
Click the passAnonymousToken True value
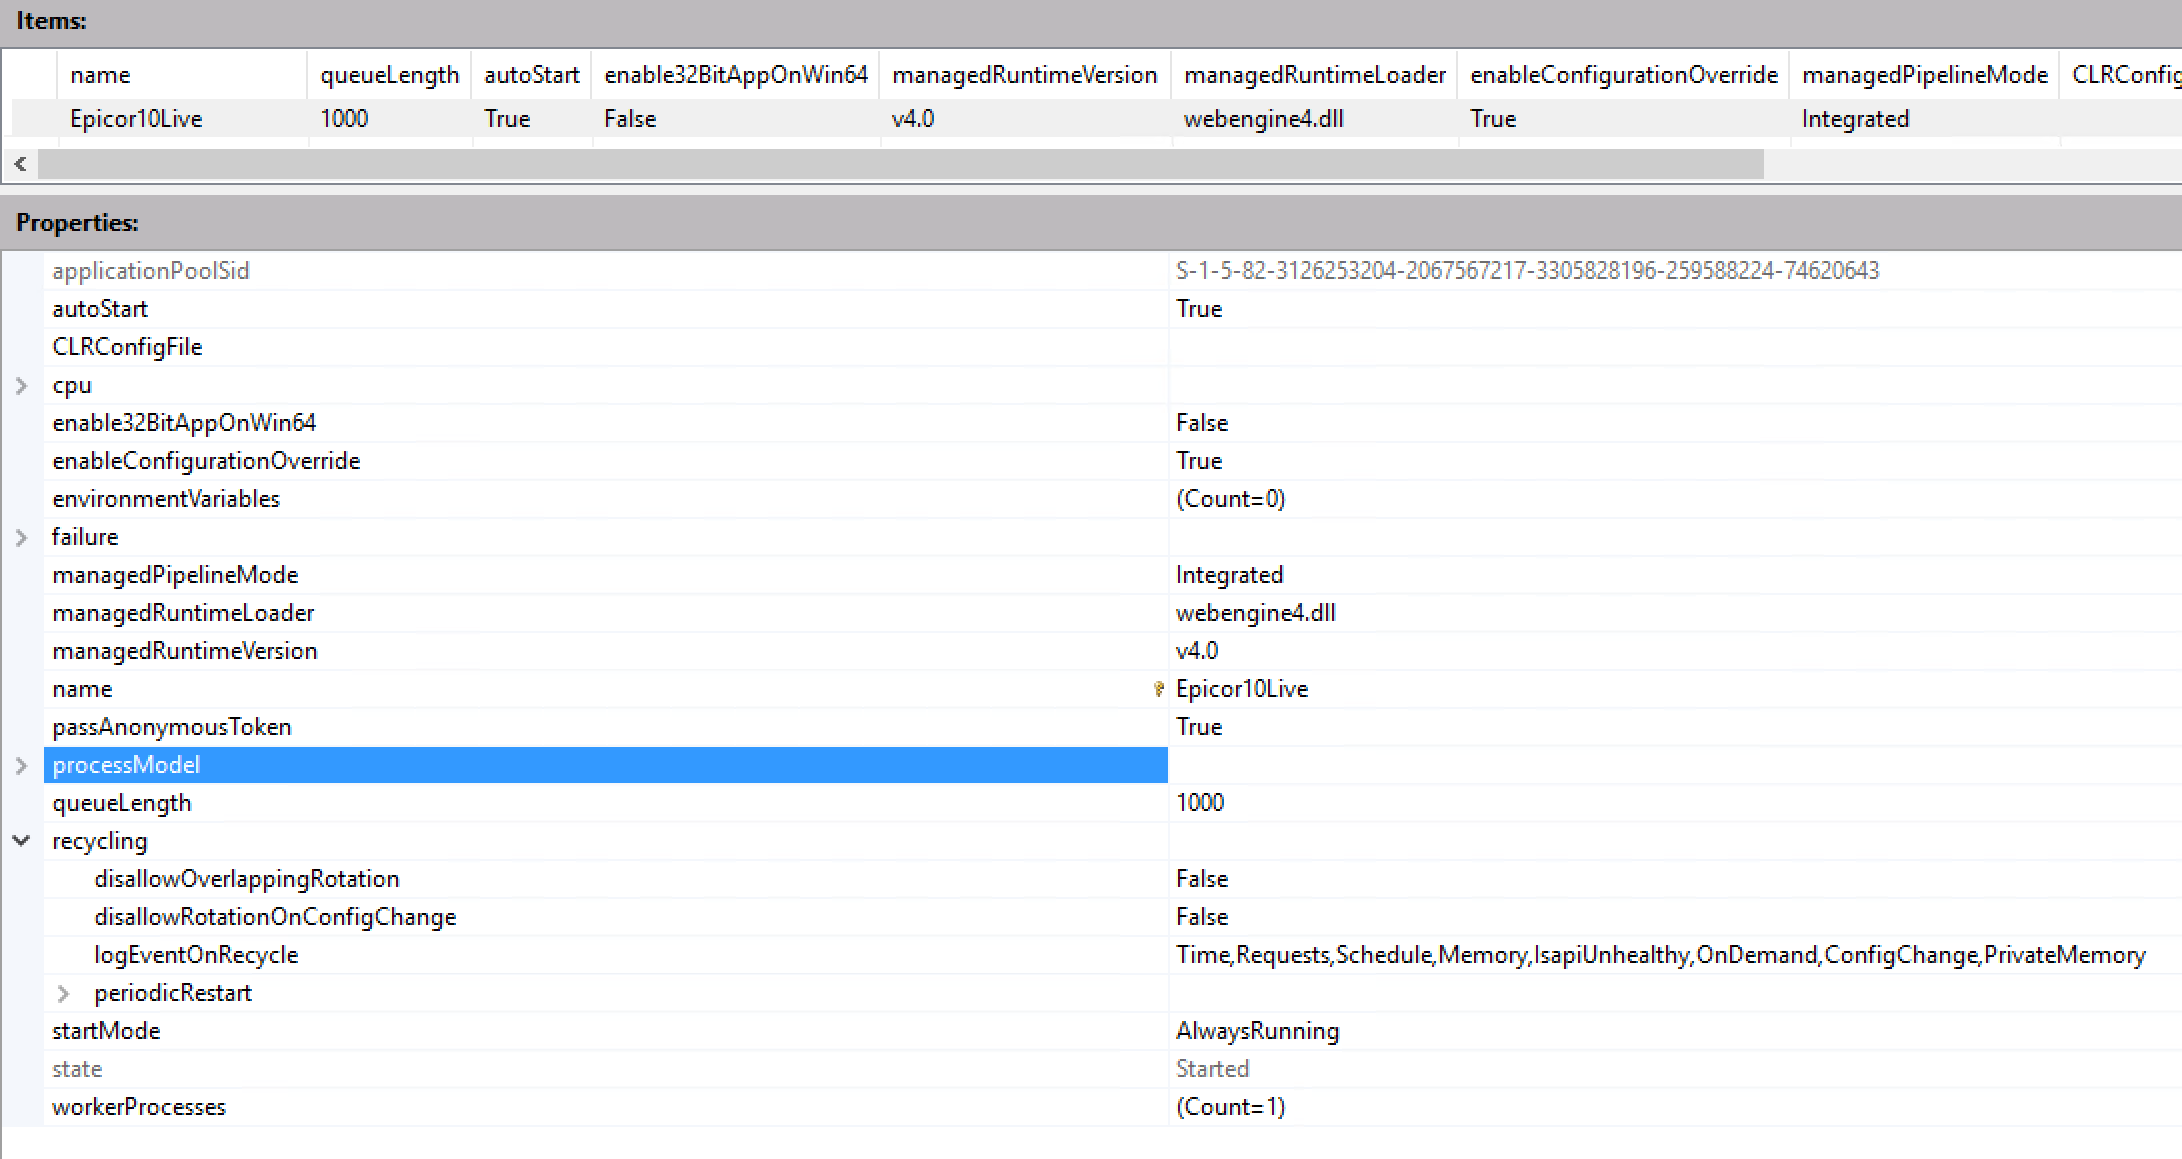pyautogui.click(x=1199, y=727)
